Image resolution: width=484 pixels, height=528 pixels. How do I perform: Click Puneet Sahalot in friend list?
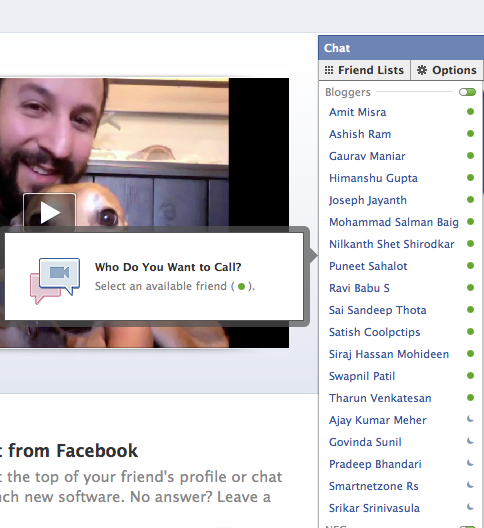click(x=368, y=266)
